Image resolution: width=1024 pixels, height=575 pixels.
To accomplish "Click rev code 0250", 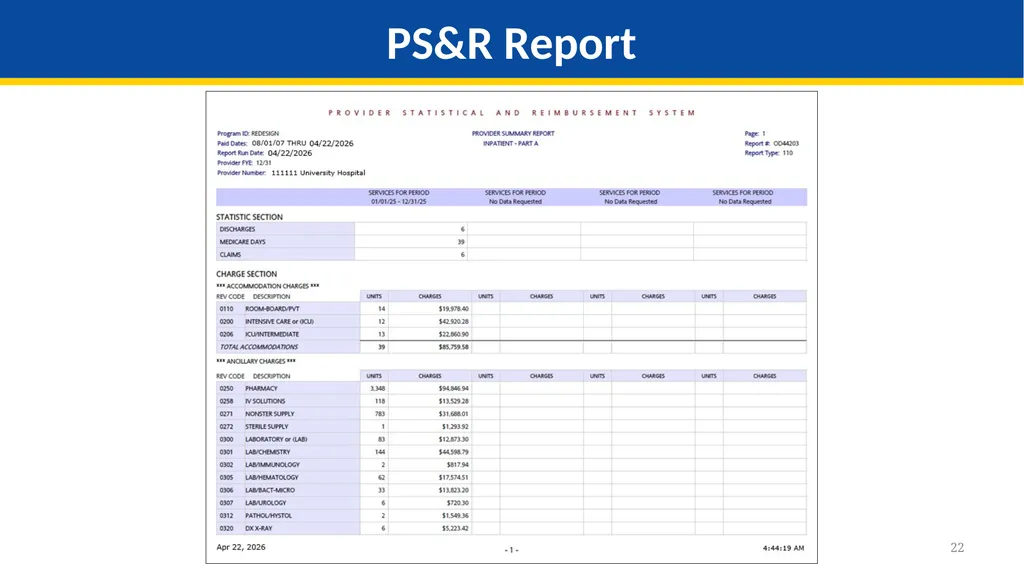I will 227,389.
